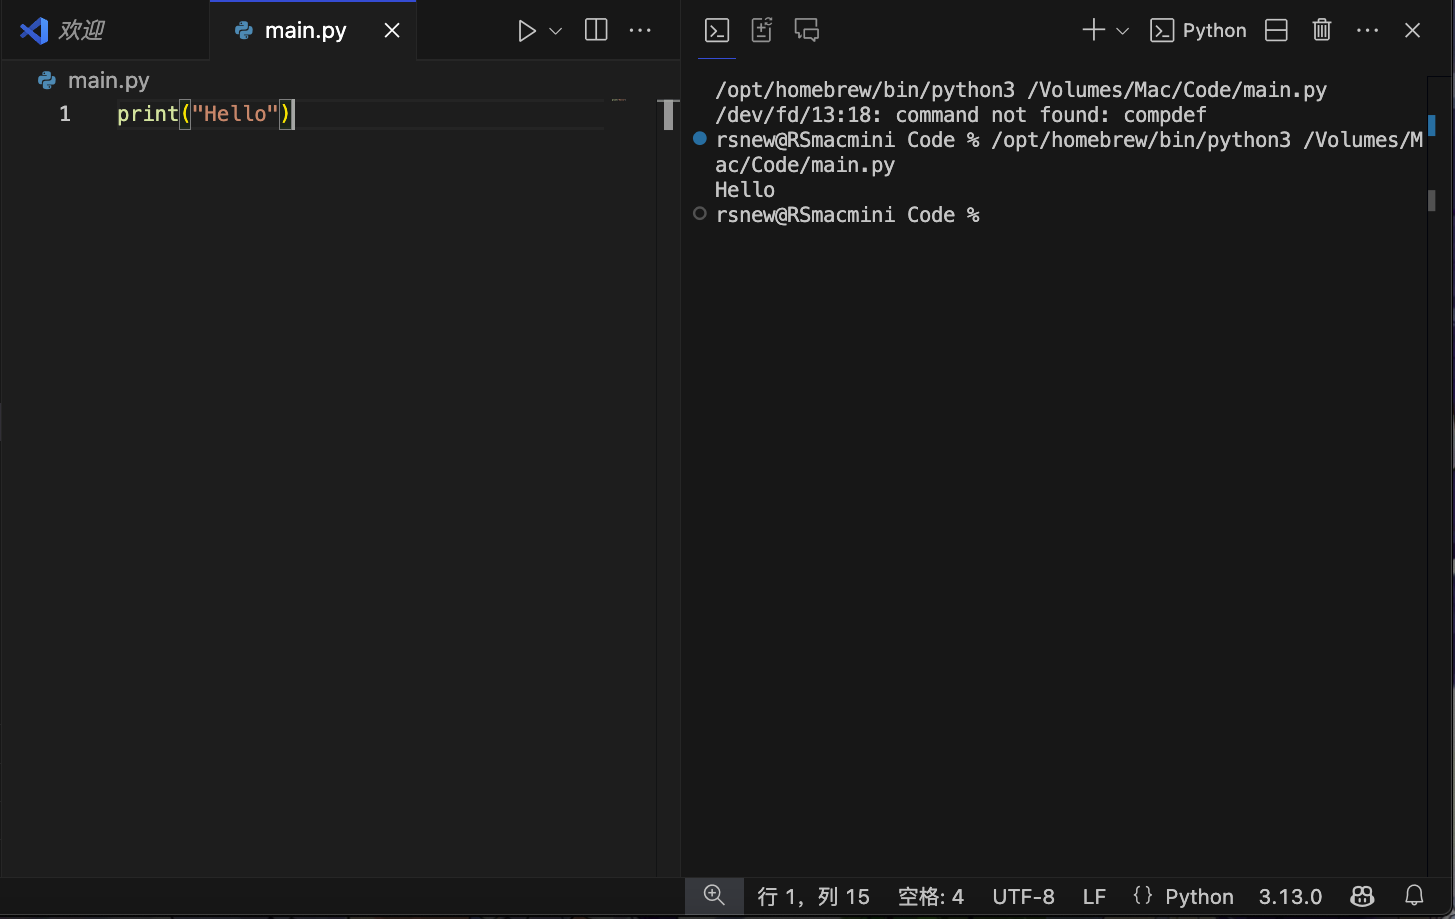Click the last 'rsnew@RSmacmini Code %' prompt
Viewport: 1455px width, 919px height.
pos(848,215)
